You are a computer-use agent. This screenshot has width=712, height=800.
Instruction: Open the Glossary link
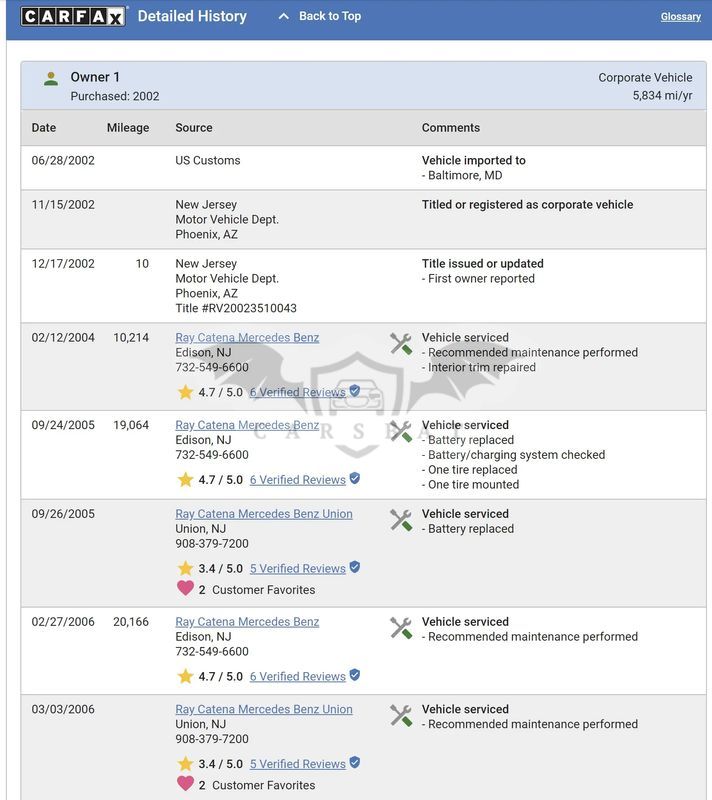coord(680,16)
